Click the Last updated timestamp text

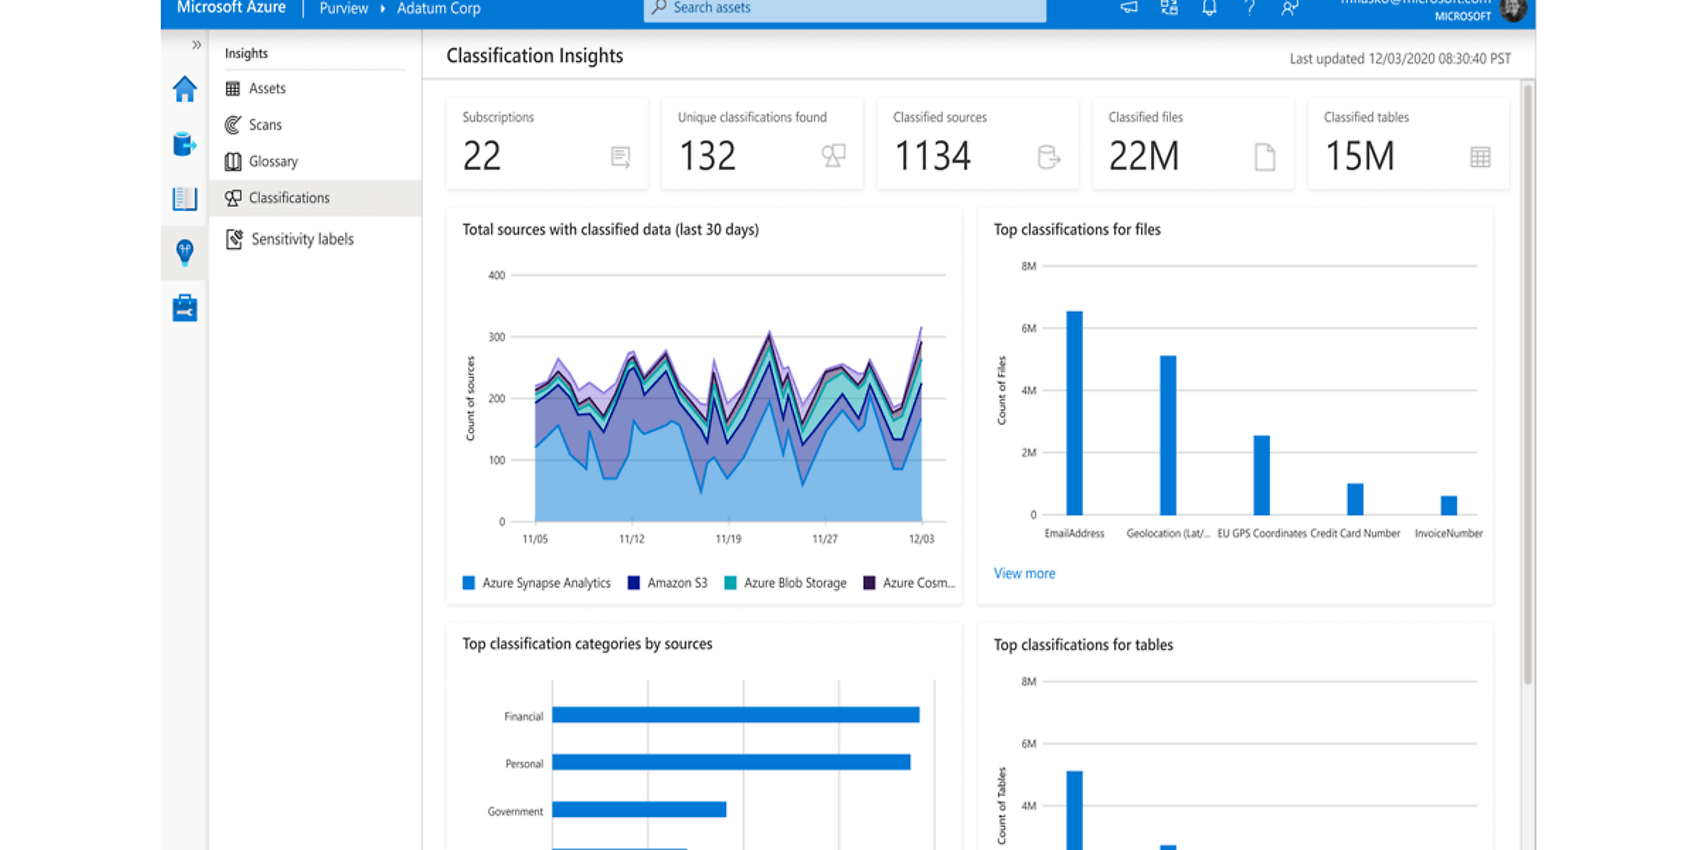[1400, 59]
